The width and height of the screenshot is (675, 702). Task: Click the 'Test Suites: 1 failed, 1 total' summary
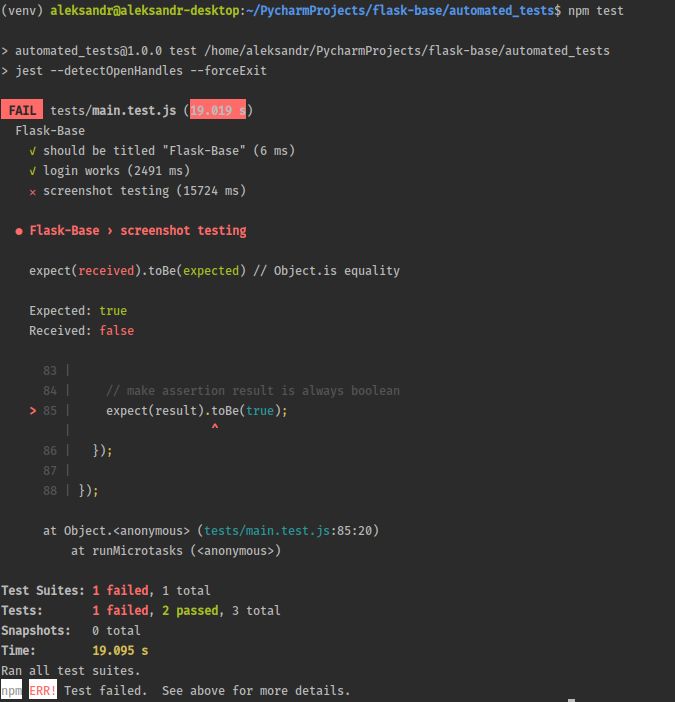pos(106,591)
